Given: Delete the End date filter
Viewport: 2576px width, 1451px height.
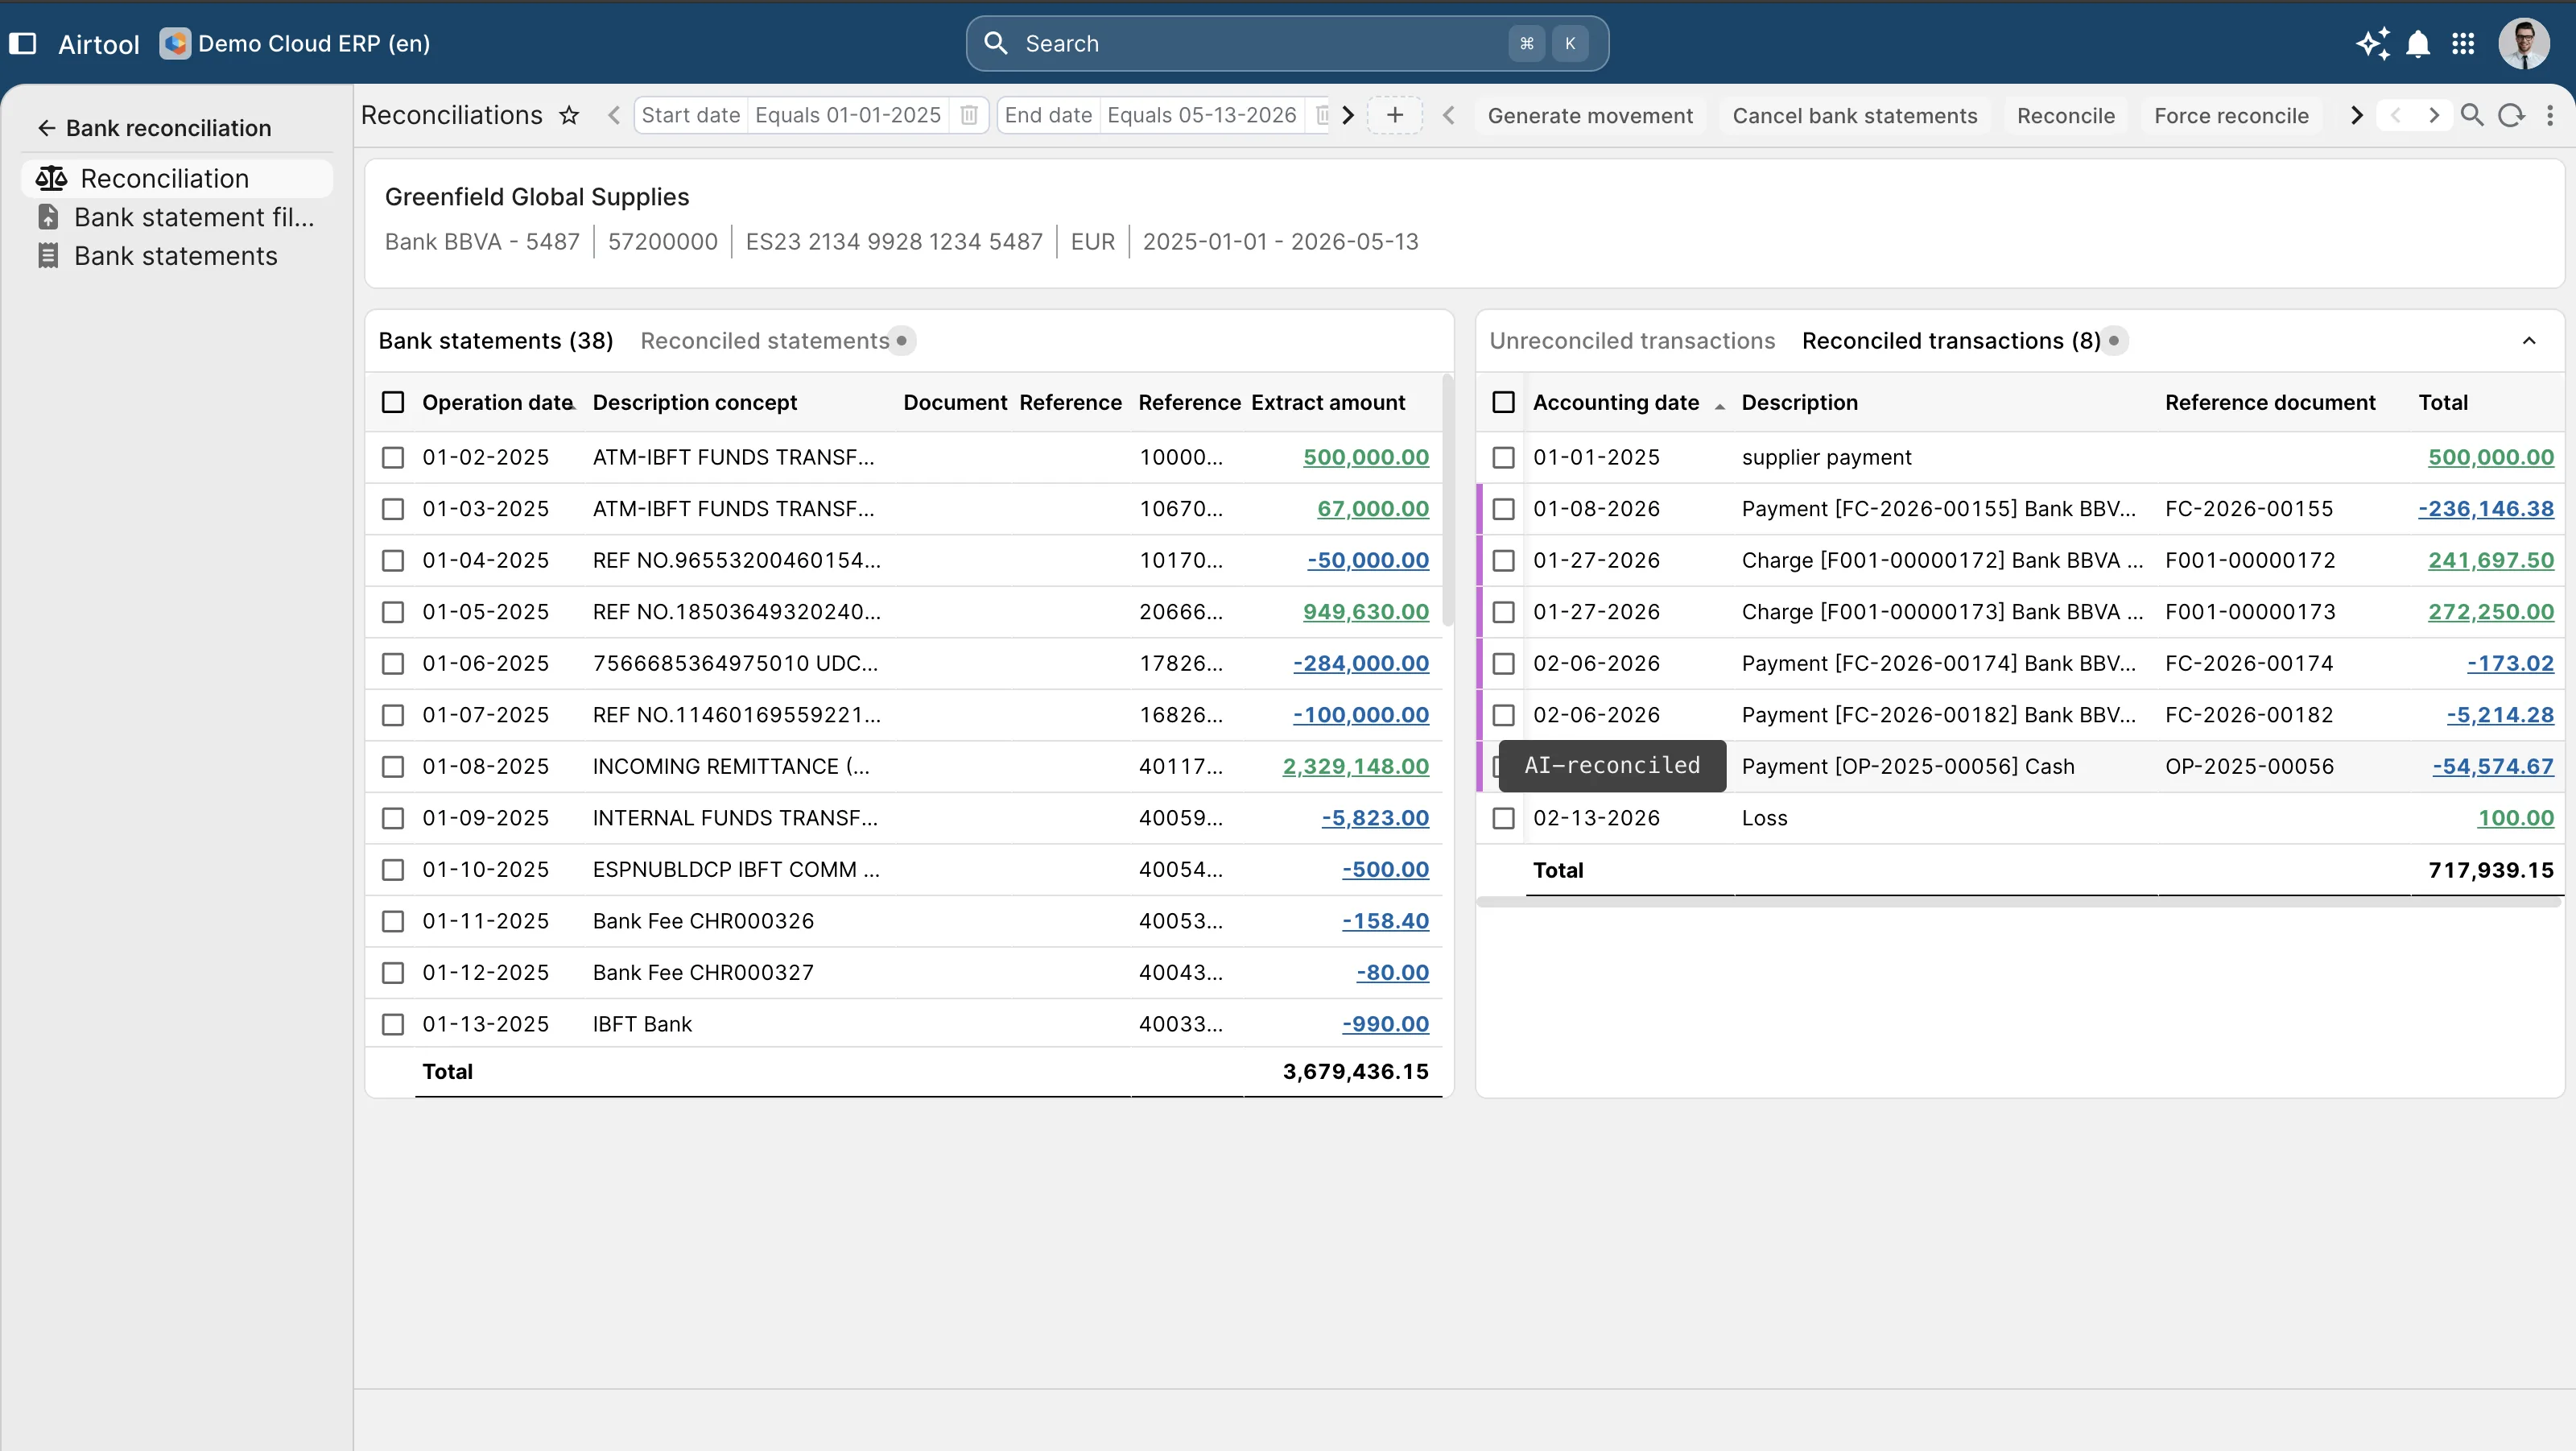Looking at the screenshot, I should coord(1322,115).
